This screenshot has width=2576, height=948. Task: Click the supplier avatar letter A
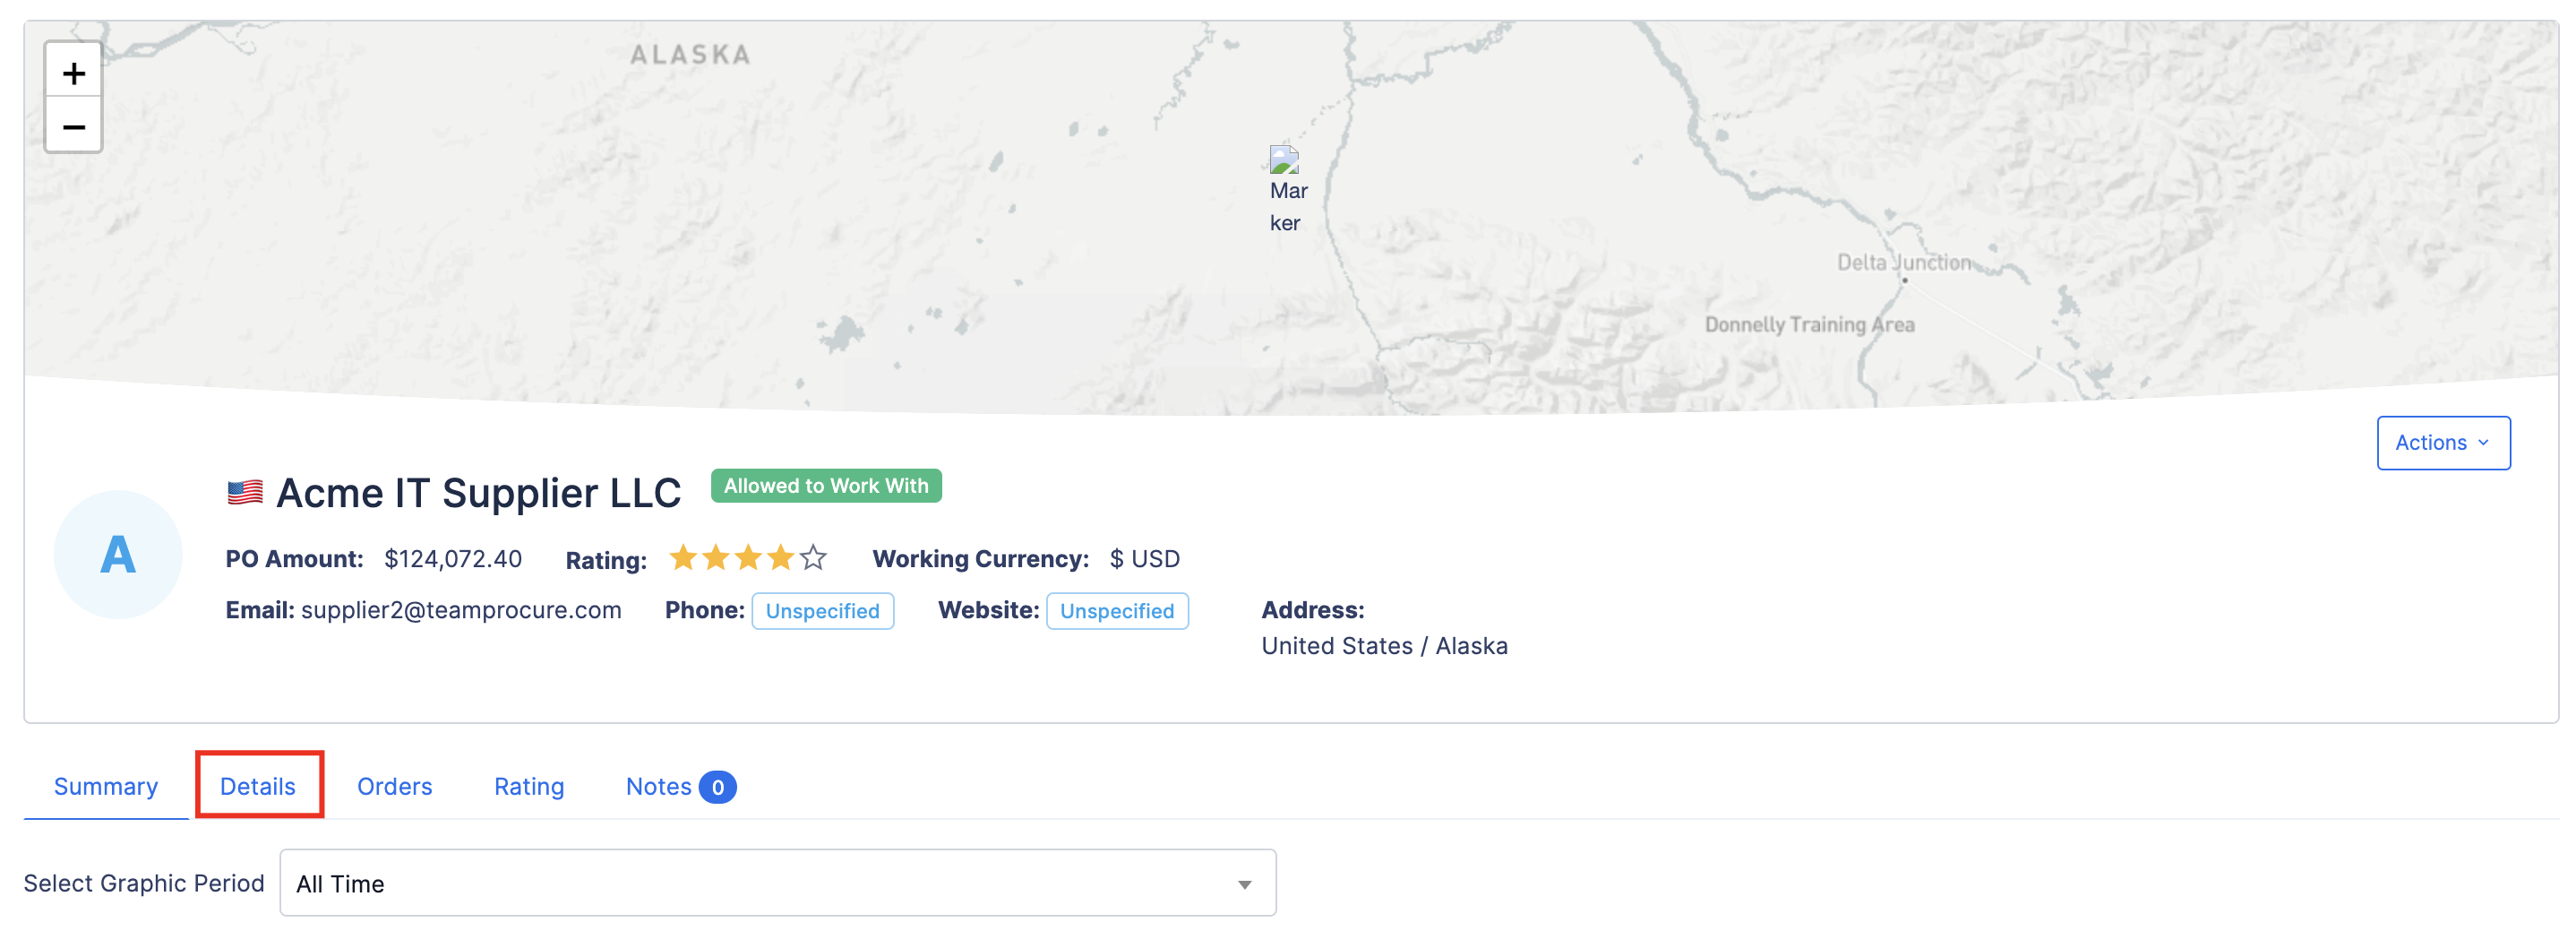click(118, 554)
